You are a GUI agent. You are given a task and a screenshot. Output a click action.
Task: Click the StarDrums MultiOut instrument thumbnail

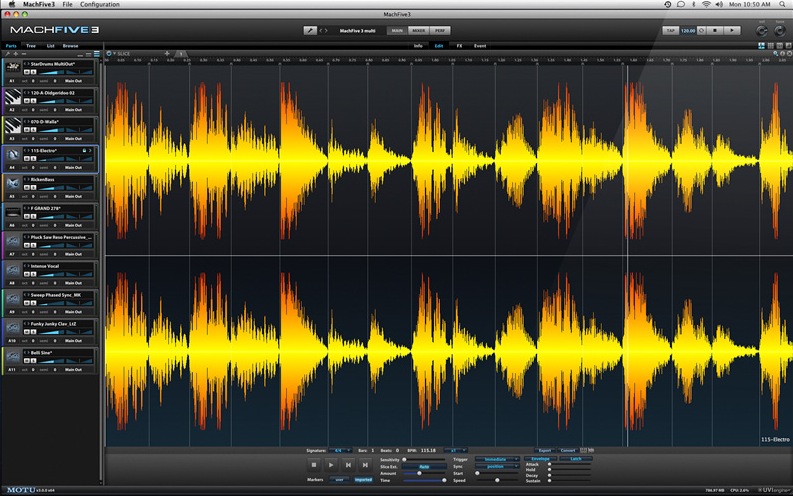point(13,68)
